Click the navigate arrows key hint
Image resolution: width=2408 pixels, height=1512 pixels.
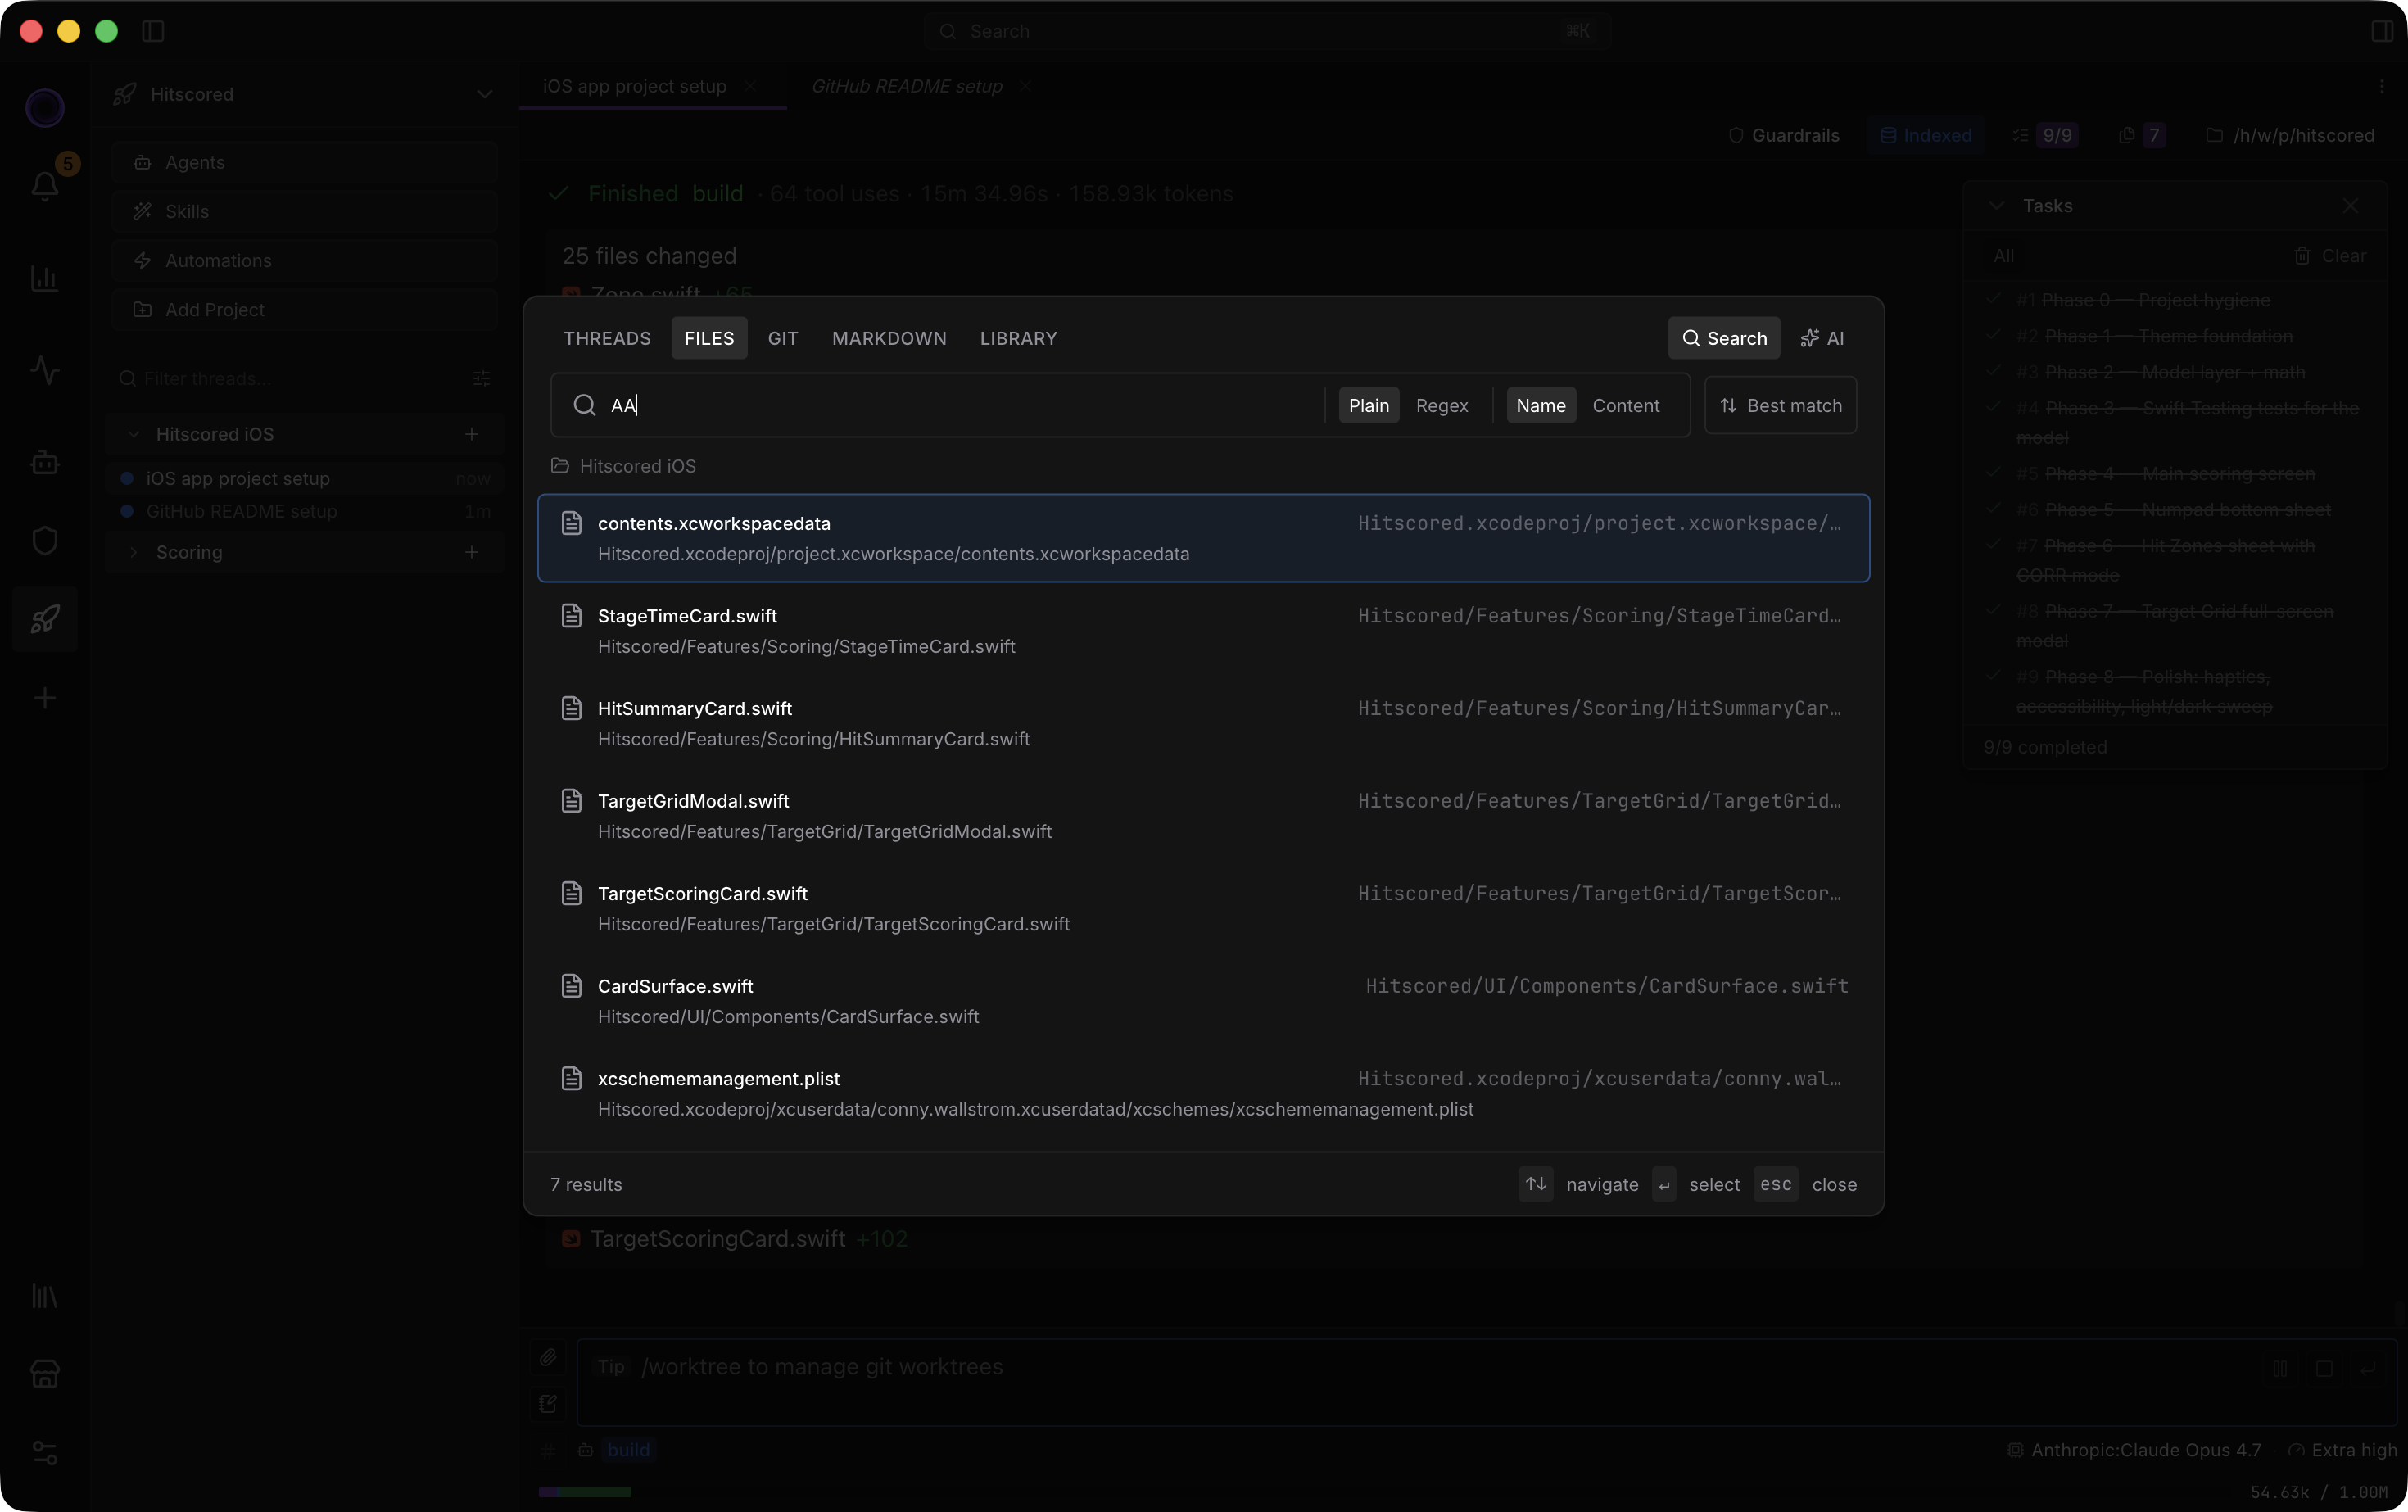click(1536, 1184)
